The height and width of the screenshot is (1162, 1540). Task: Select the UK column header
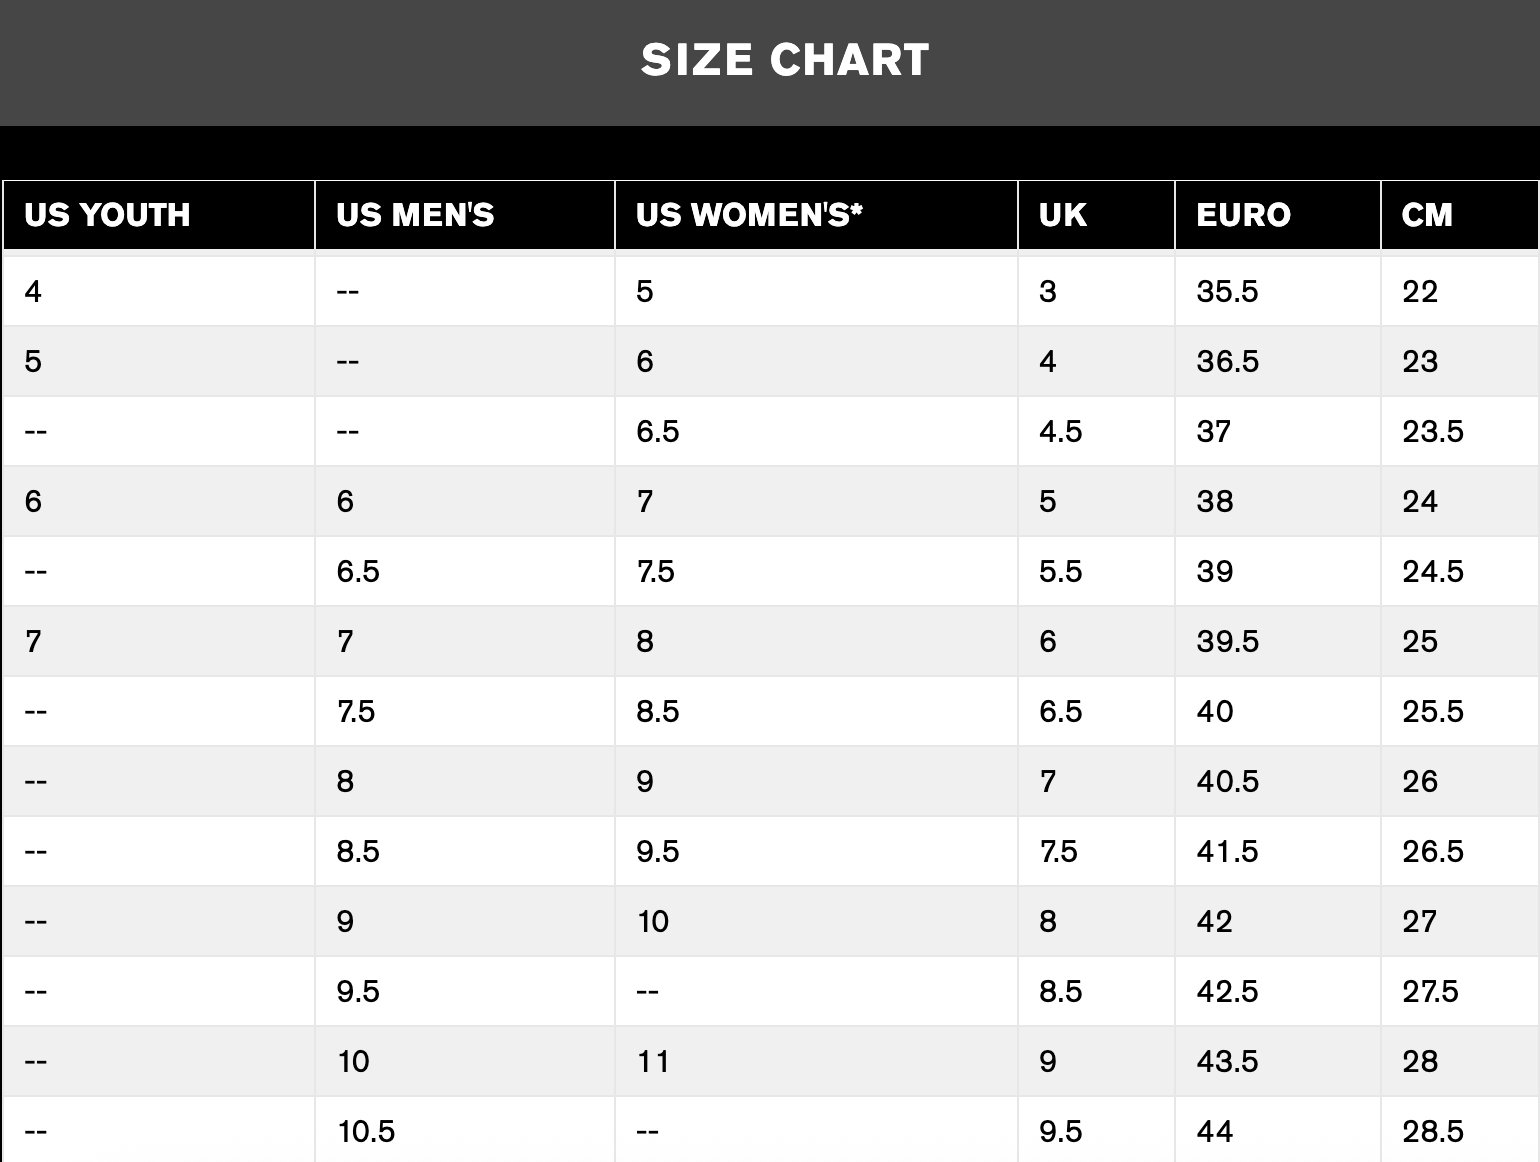pyautogui.click(x=1097, y=215)
